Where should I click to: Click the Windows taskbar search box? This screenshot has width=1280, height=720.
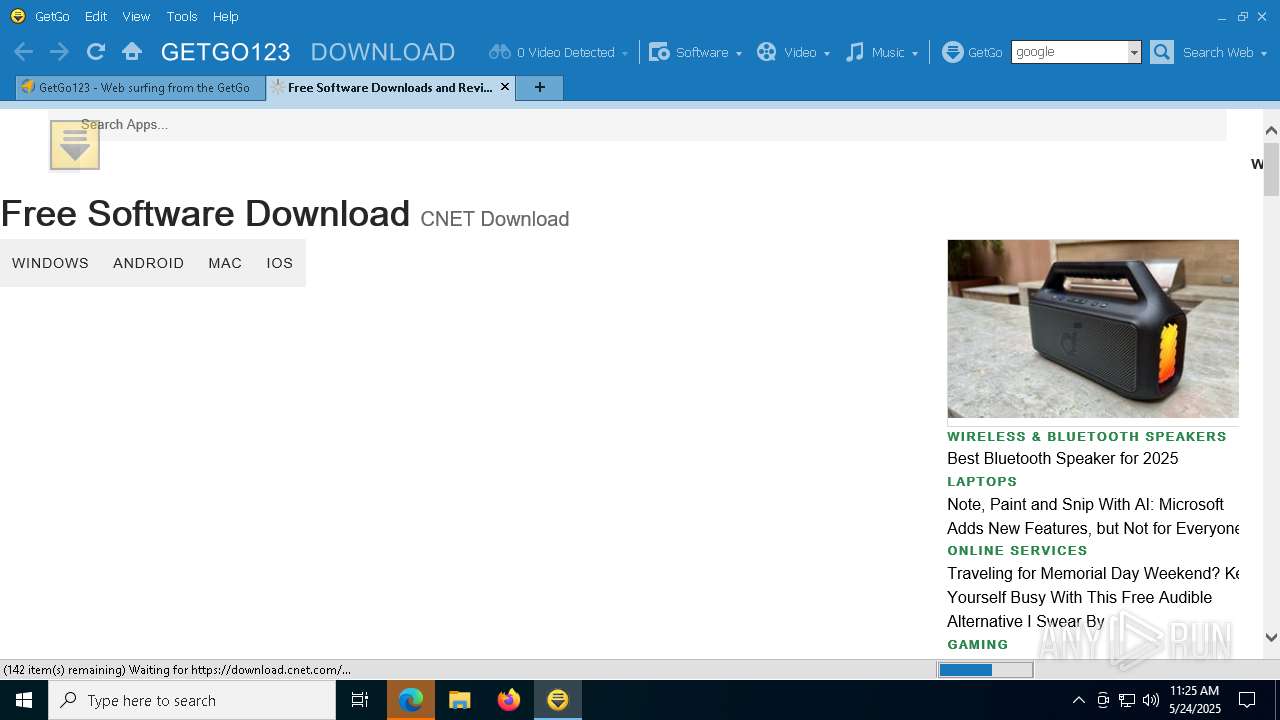coord(192,700)
